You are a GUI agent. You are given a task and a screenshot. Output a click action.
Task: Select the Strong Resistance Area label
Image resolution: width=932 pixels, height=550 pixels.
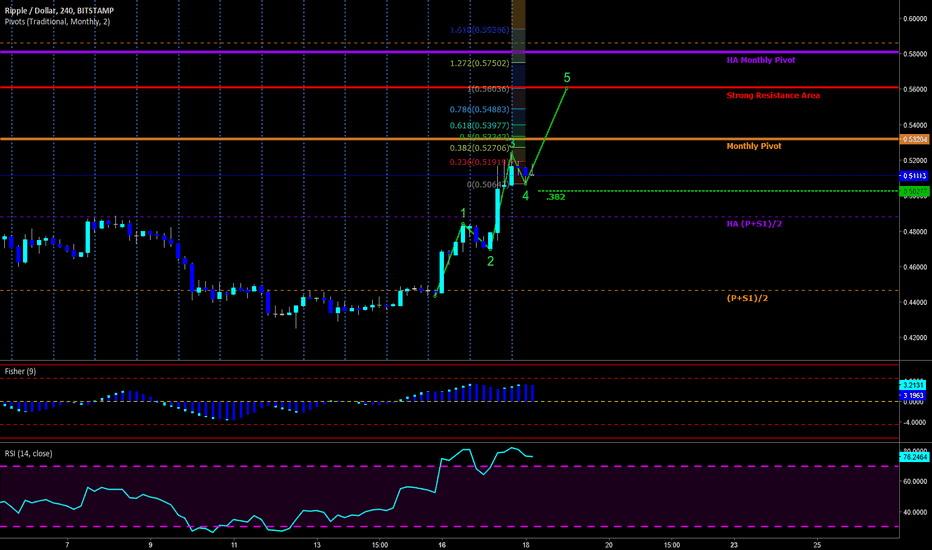pos(773,95)
